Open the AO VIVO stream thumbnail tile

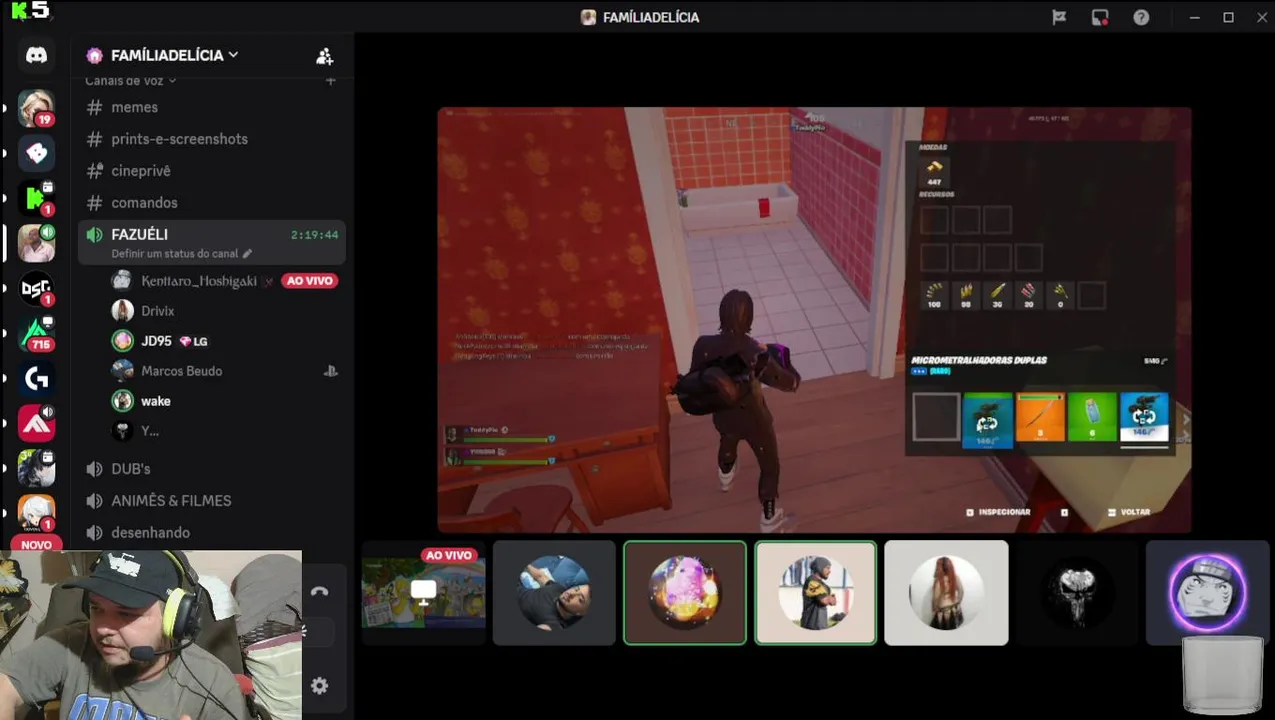click(424, 593)
